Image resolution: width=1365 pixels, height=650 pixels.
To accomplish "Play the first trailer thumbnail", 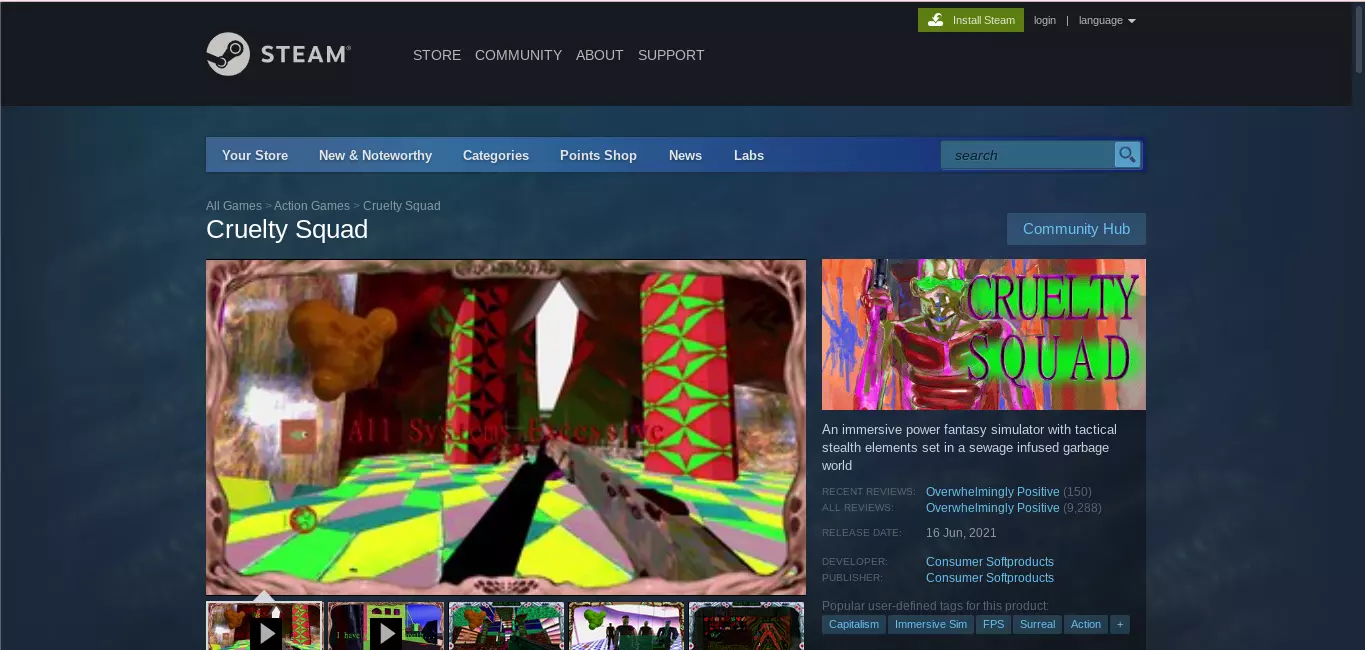I will 265,626.
